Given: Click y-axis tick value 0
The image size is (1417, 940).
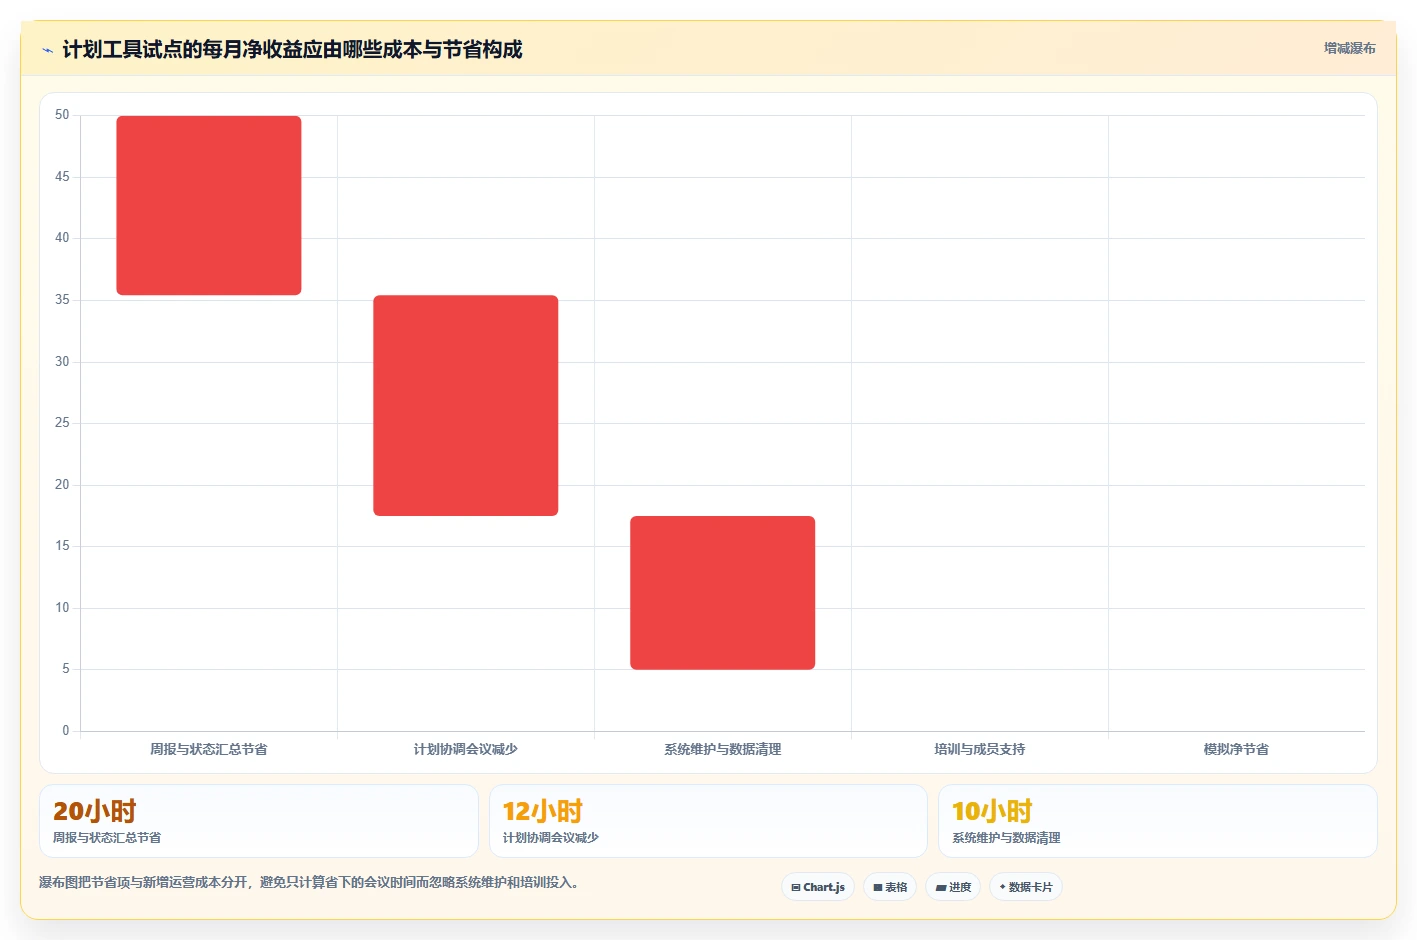Looking at the screenshot, I should [x=66, y=731].
